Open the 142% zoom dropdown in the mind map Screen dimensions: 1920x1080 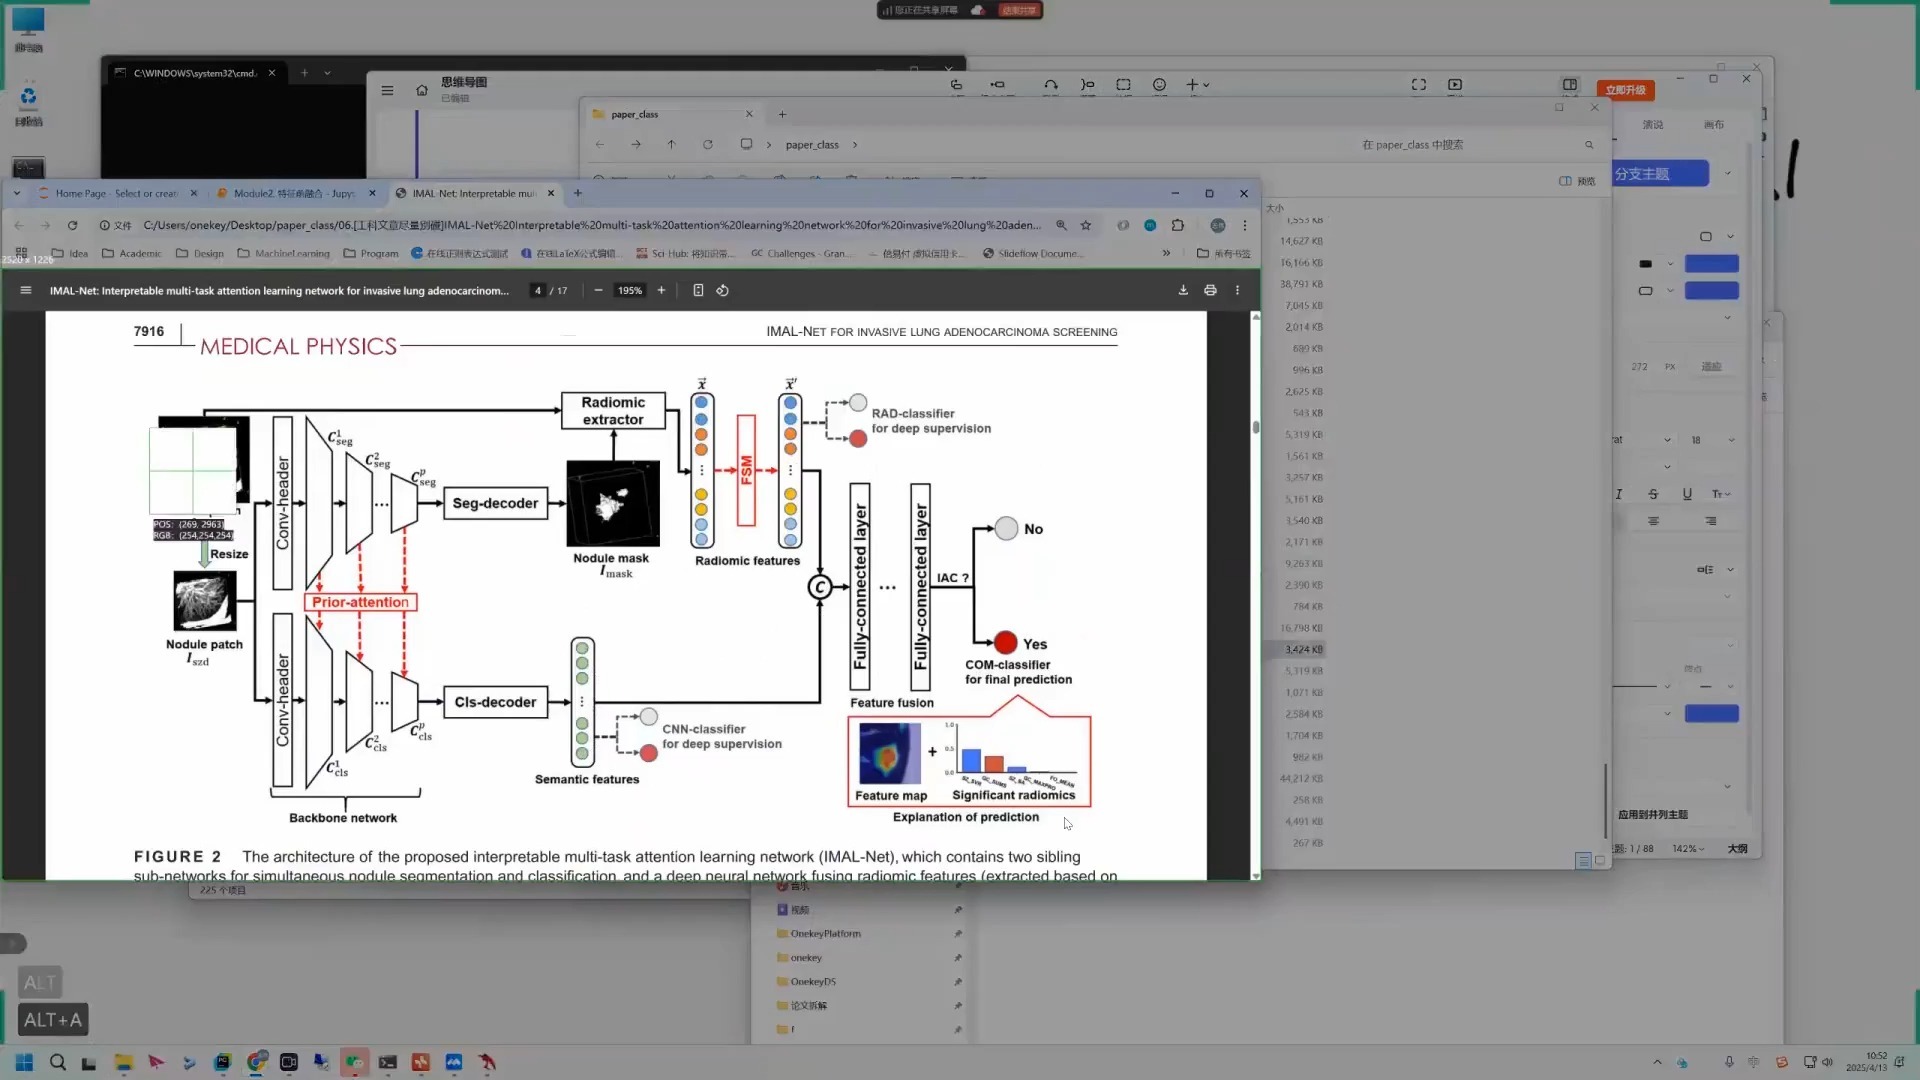pos(1689,849)
